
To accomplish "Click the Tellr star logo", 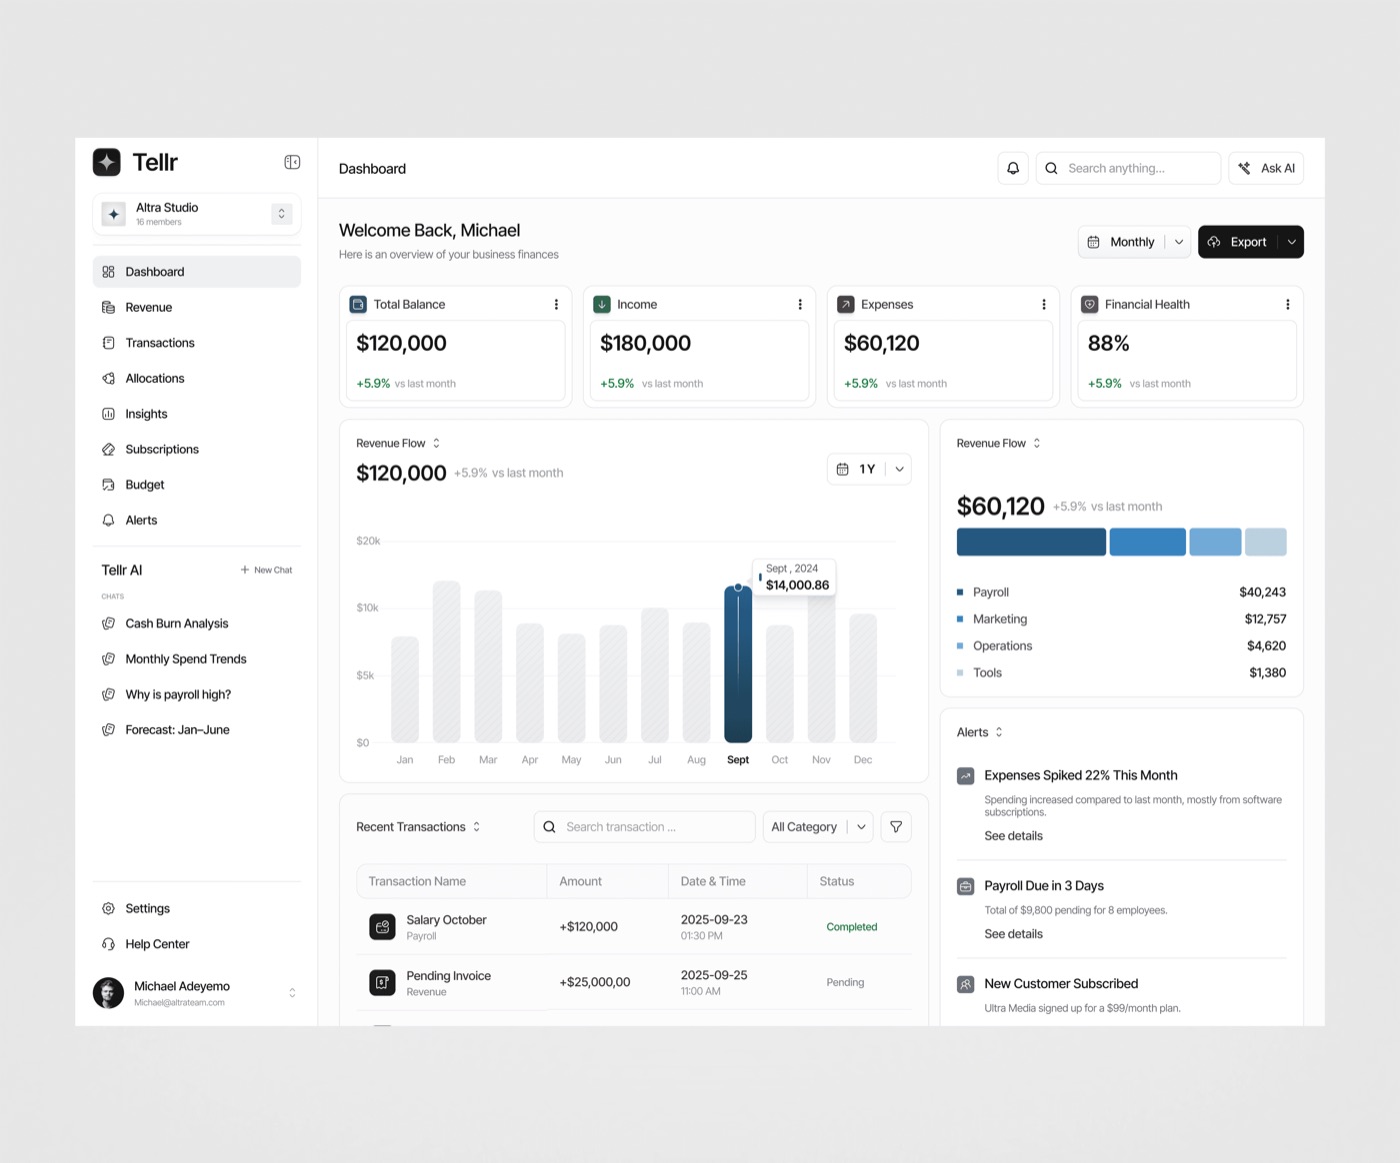I will [x=107, y=162].
